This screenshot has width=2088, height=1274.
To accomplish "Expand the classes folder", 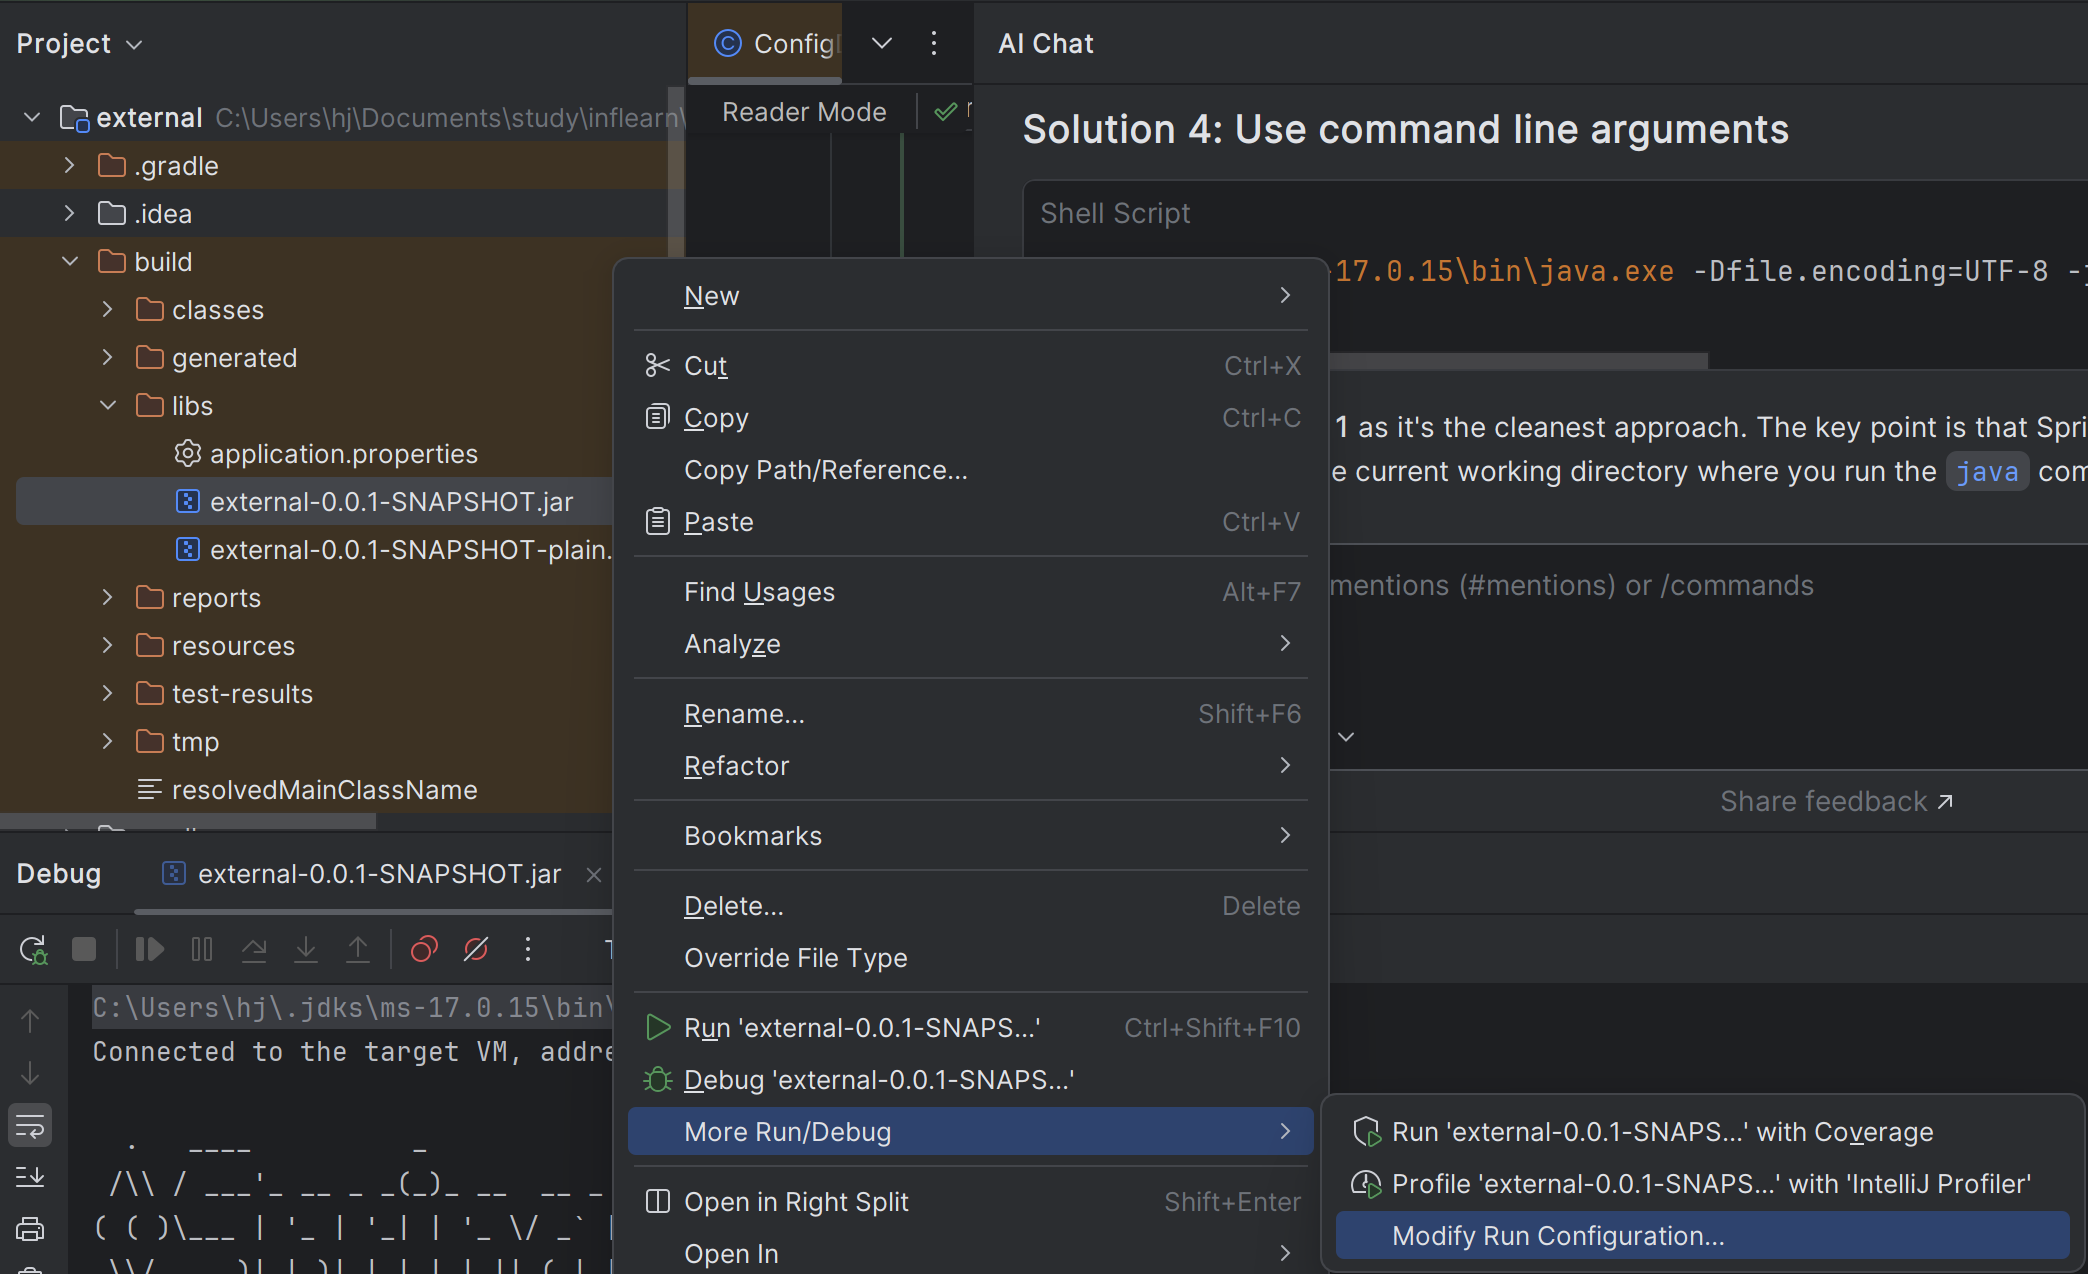I will 107,310.
